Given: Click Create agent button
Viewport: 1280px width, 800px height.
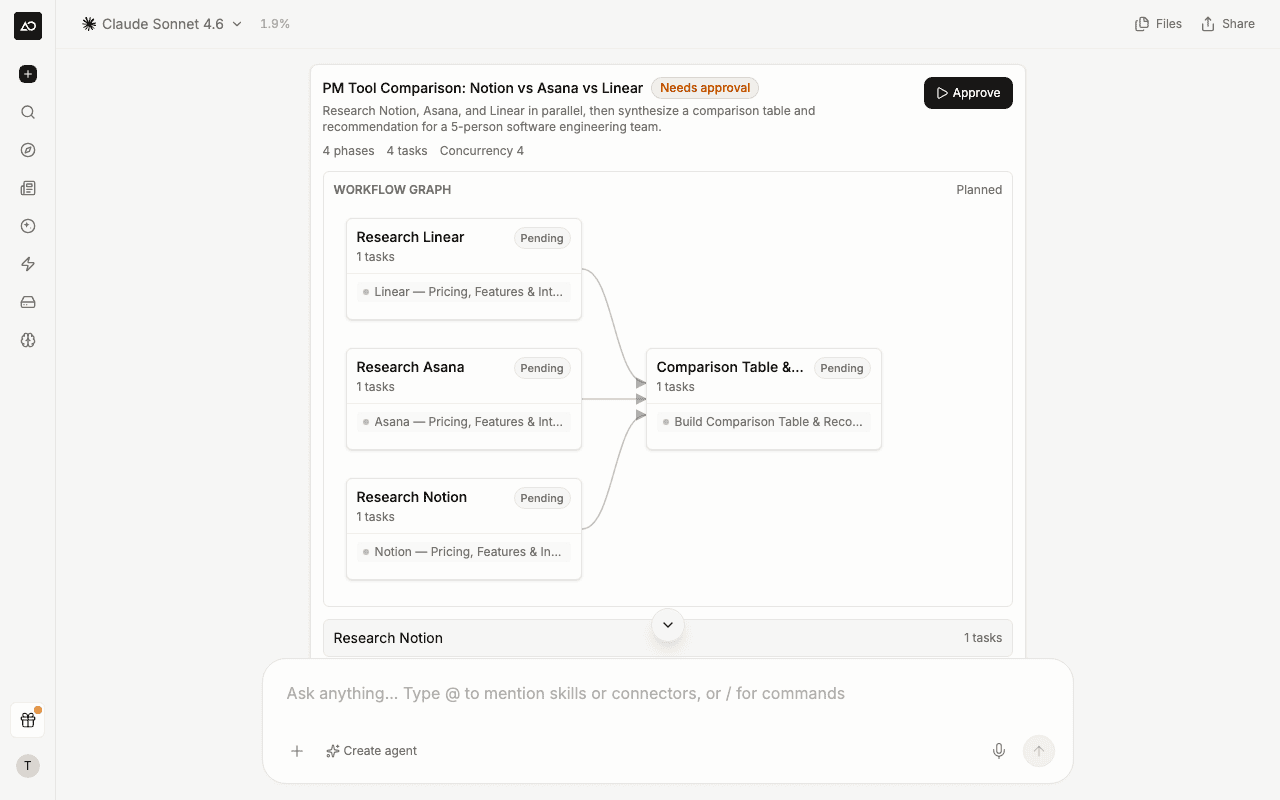Looking at the screenshot, I should [372, 751].
